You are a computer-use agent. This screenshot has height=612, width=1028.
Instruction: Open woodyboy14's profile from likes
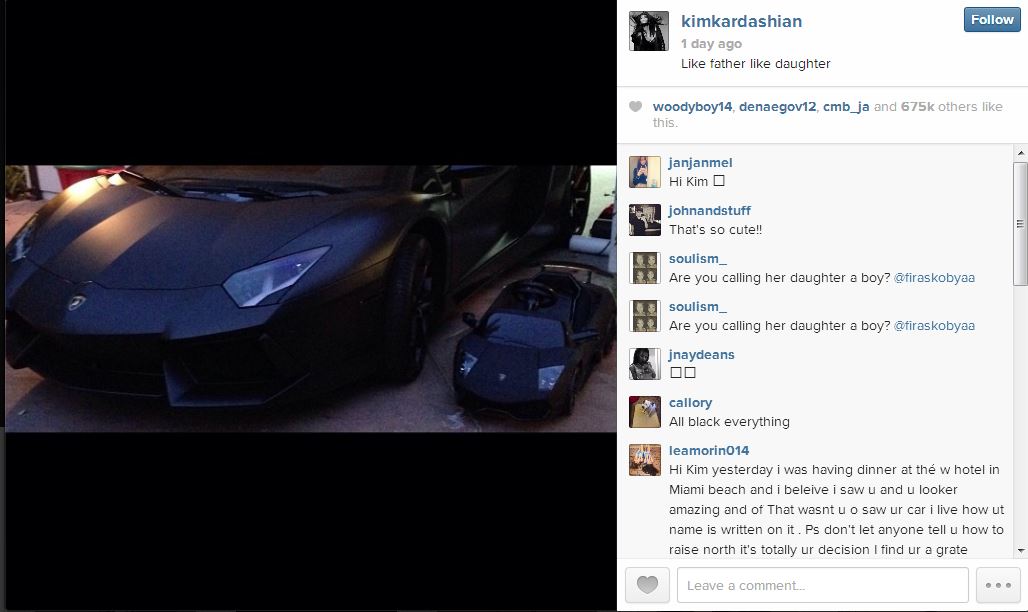(692, 106)
